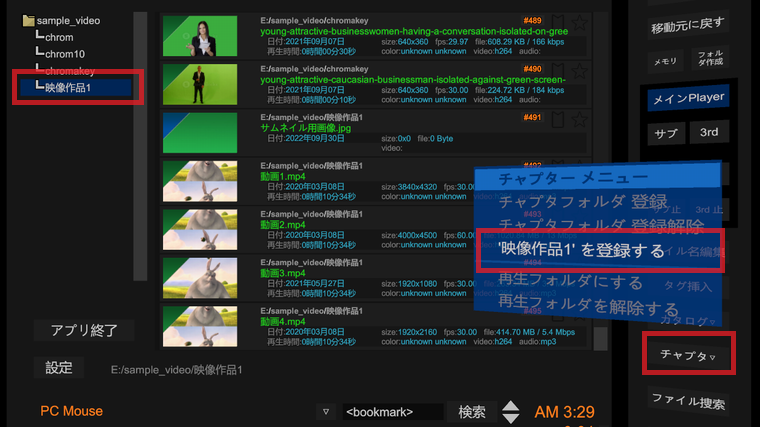
Task: Open the チャプタ▽ dropdown button
Action: [x=688, y=355]
